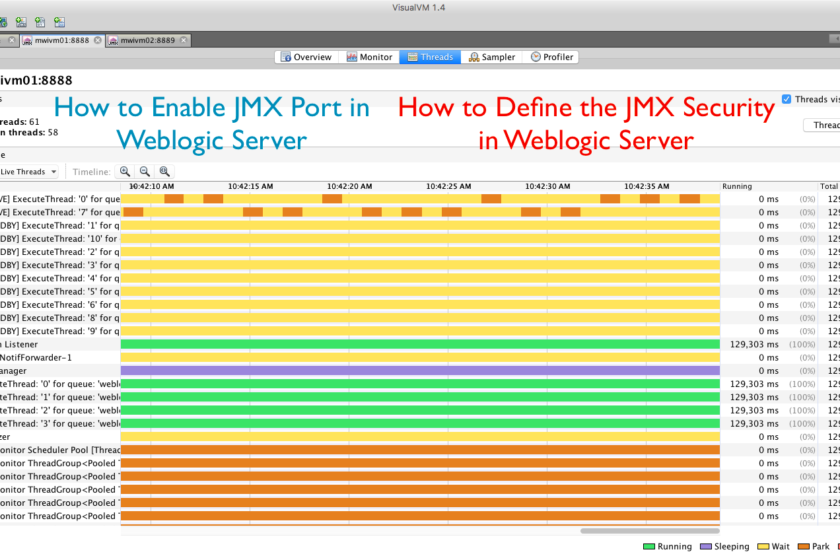
Task: Switch to the Overview tab
Action: [306, 57]
